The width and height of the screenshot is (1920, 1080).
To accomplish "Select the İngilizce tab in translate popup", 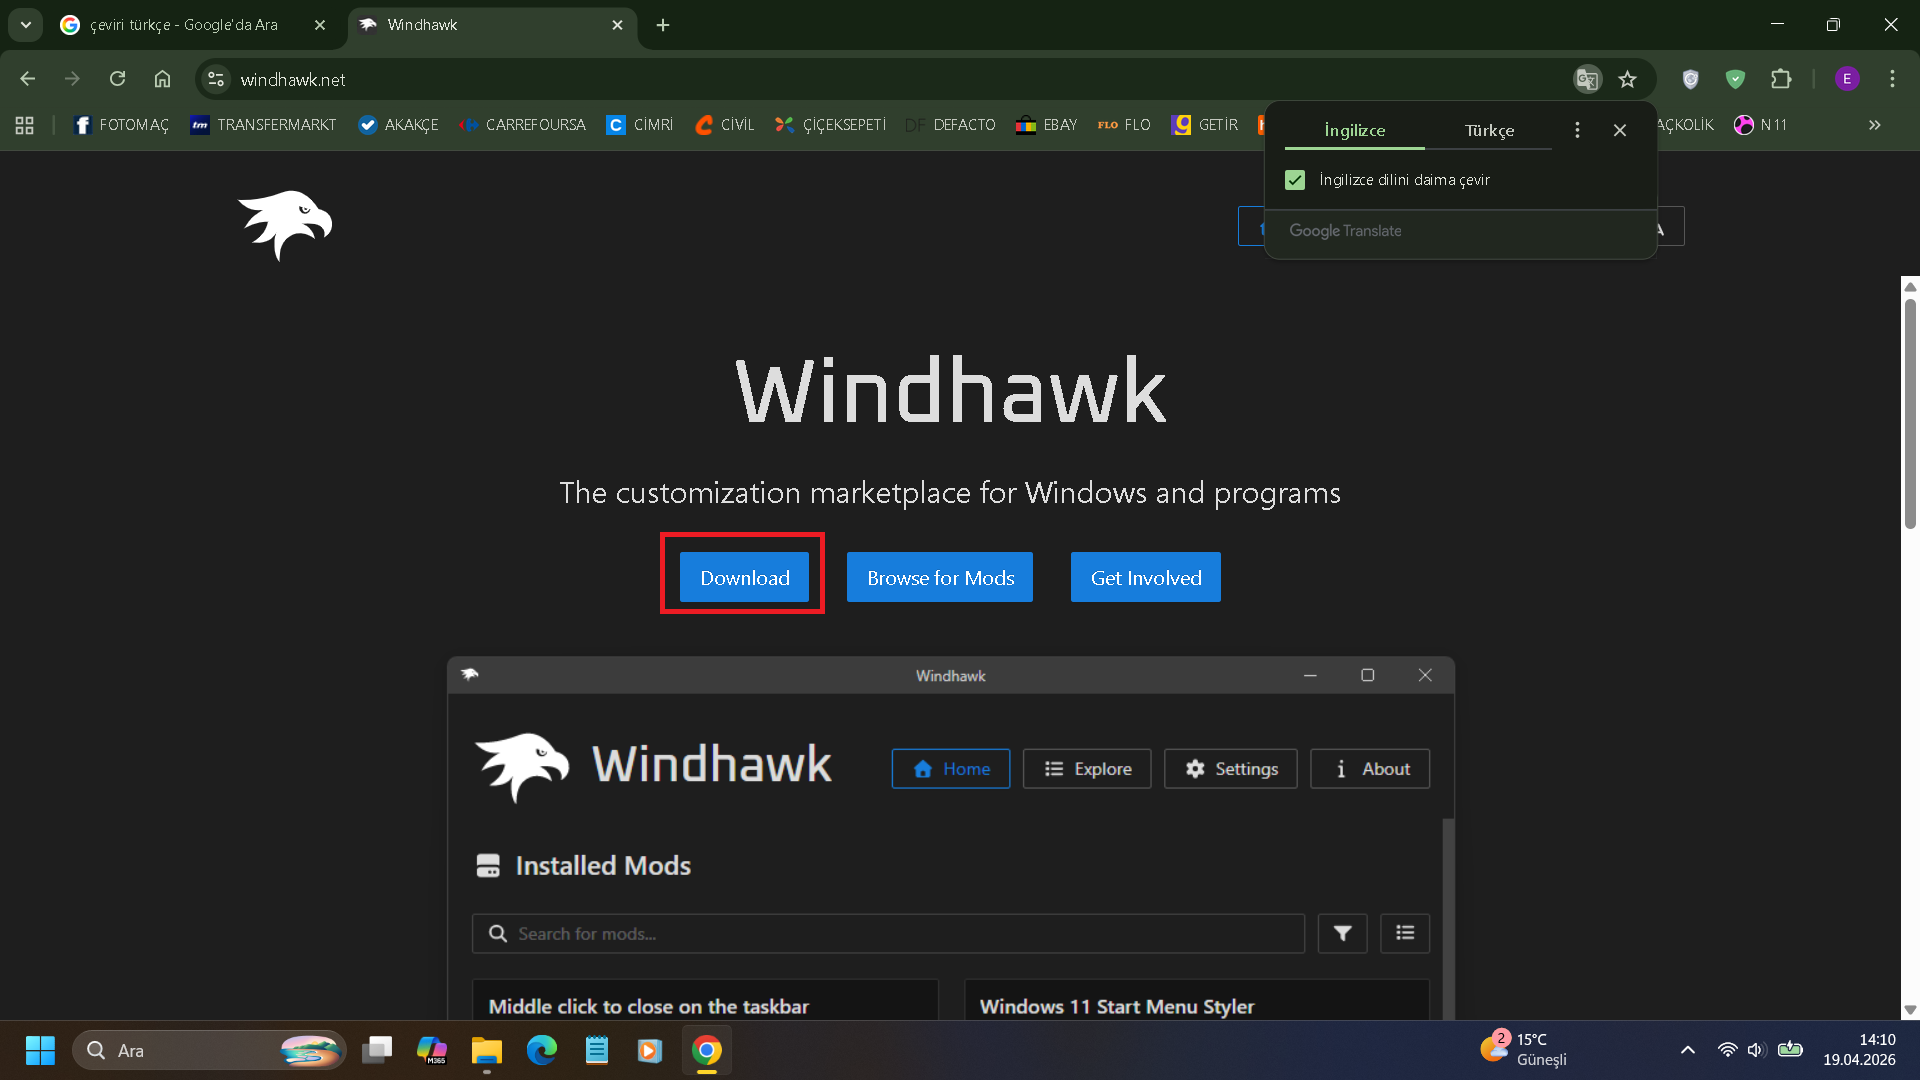I will pyautogui.click(x=1354, y=130).
